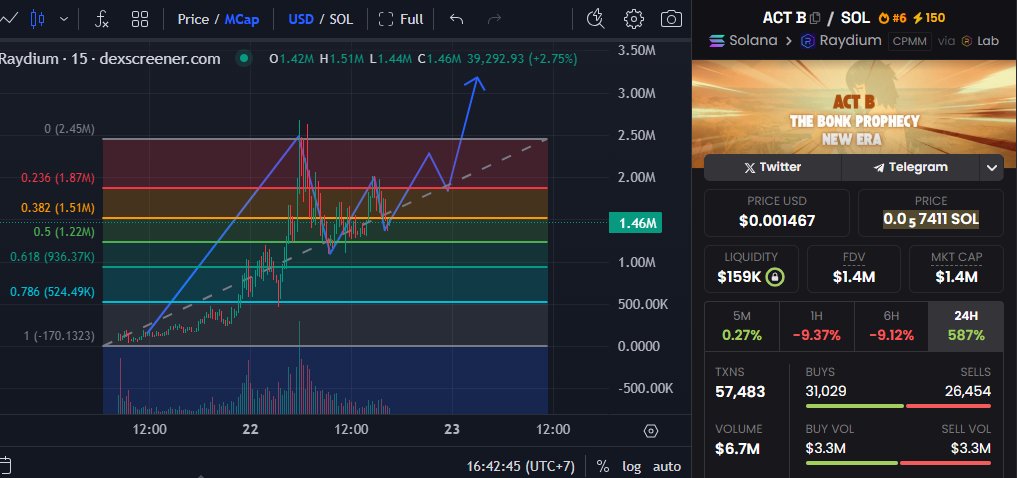This screenshot has height=478, width=1017.
Task: Expand more social links chevron
Action: coord(992,168)
